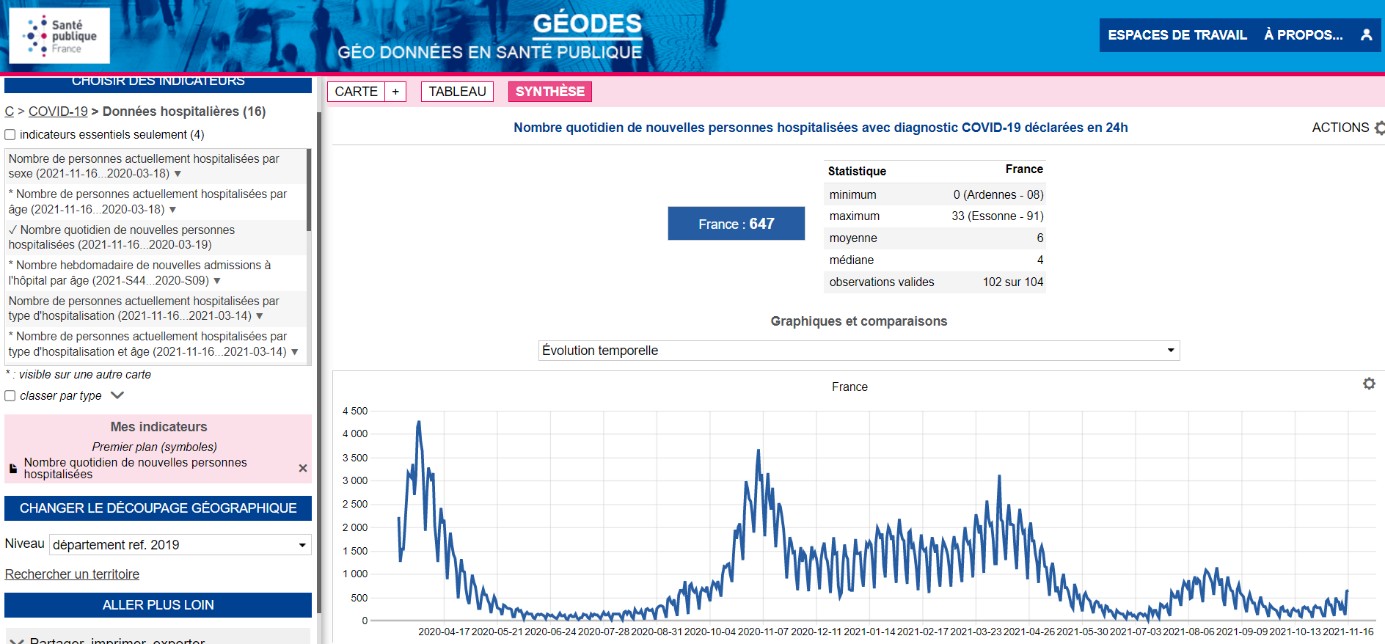The height and width of the screenshot is (644, 1385).
Task: Select the SYNTHÈSE tab
Action: point(550,92)
